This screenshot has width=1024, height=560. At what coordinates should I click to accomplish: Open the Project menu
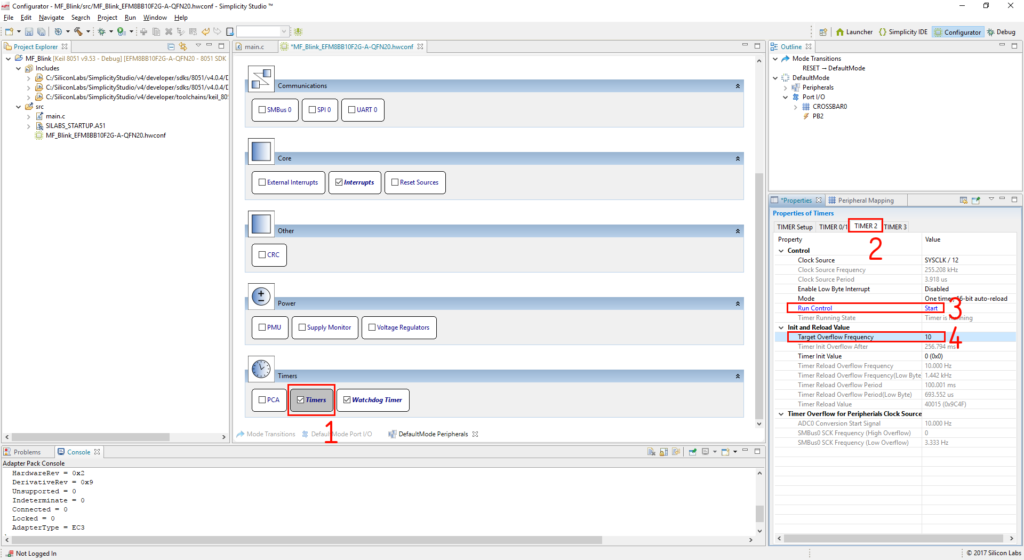click(107, 17)
